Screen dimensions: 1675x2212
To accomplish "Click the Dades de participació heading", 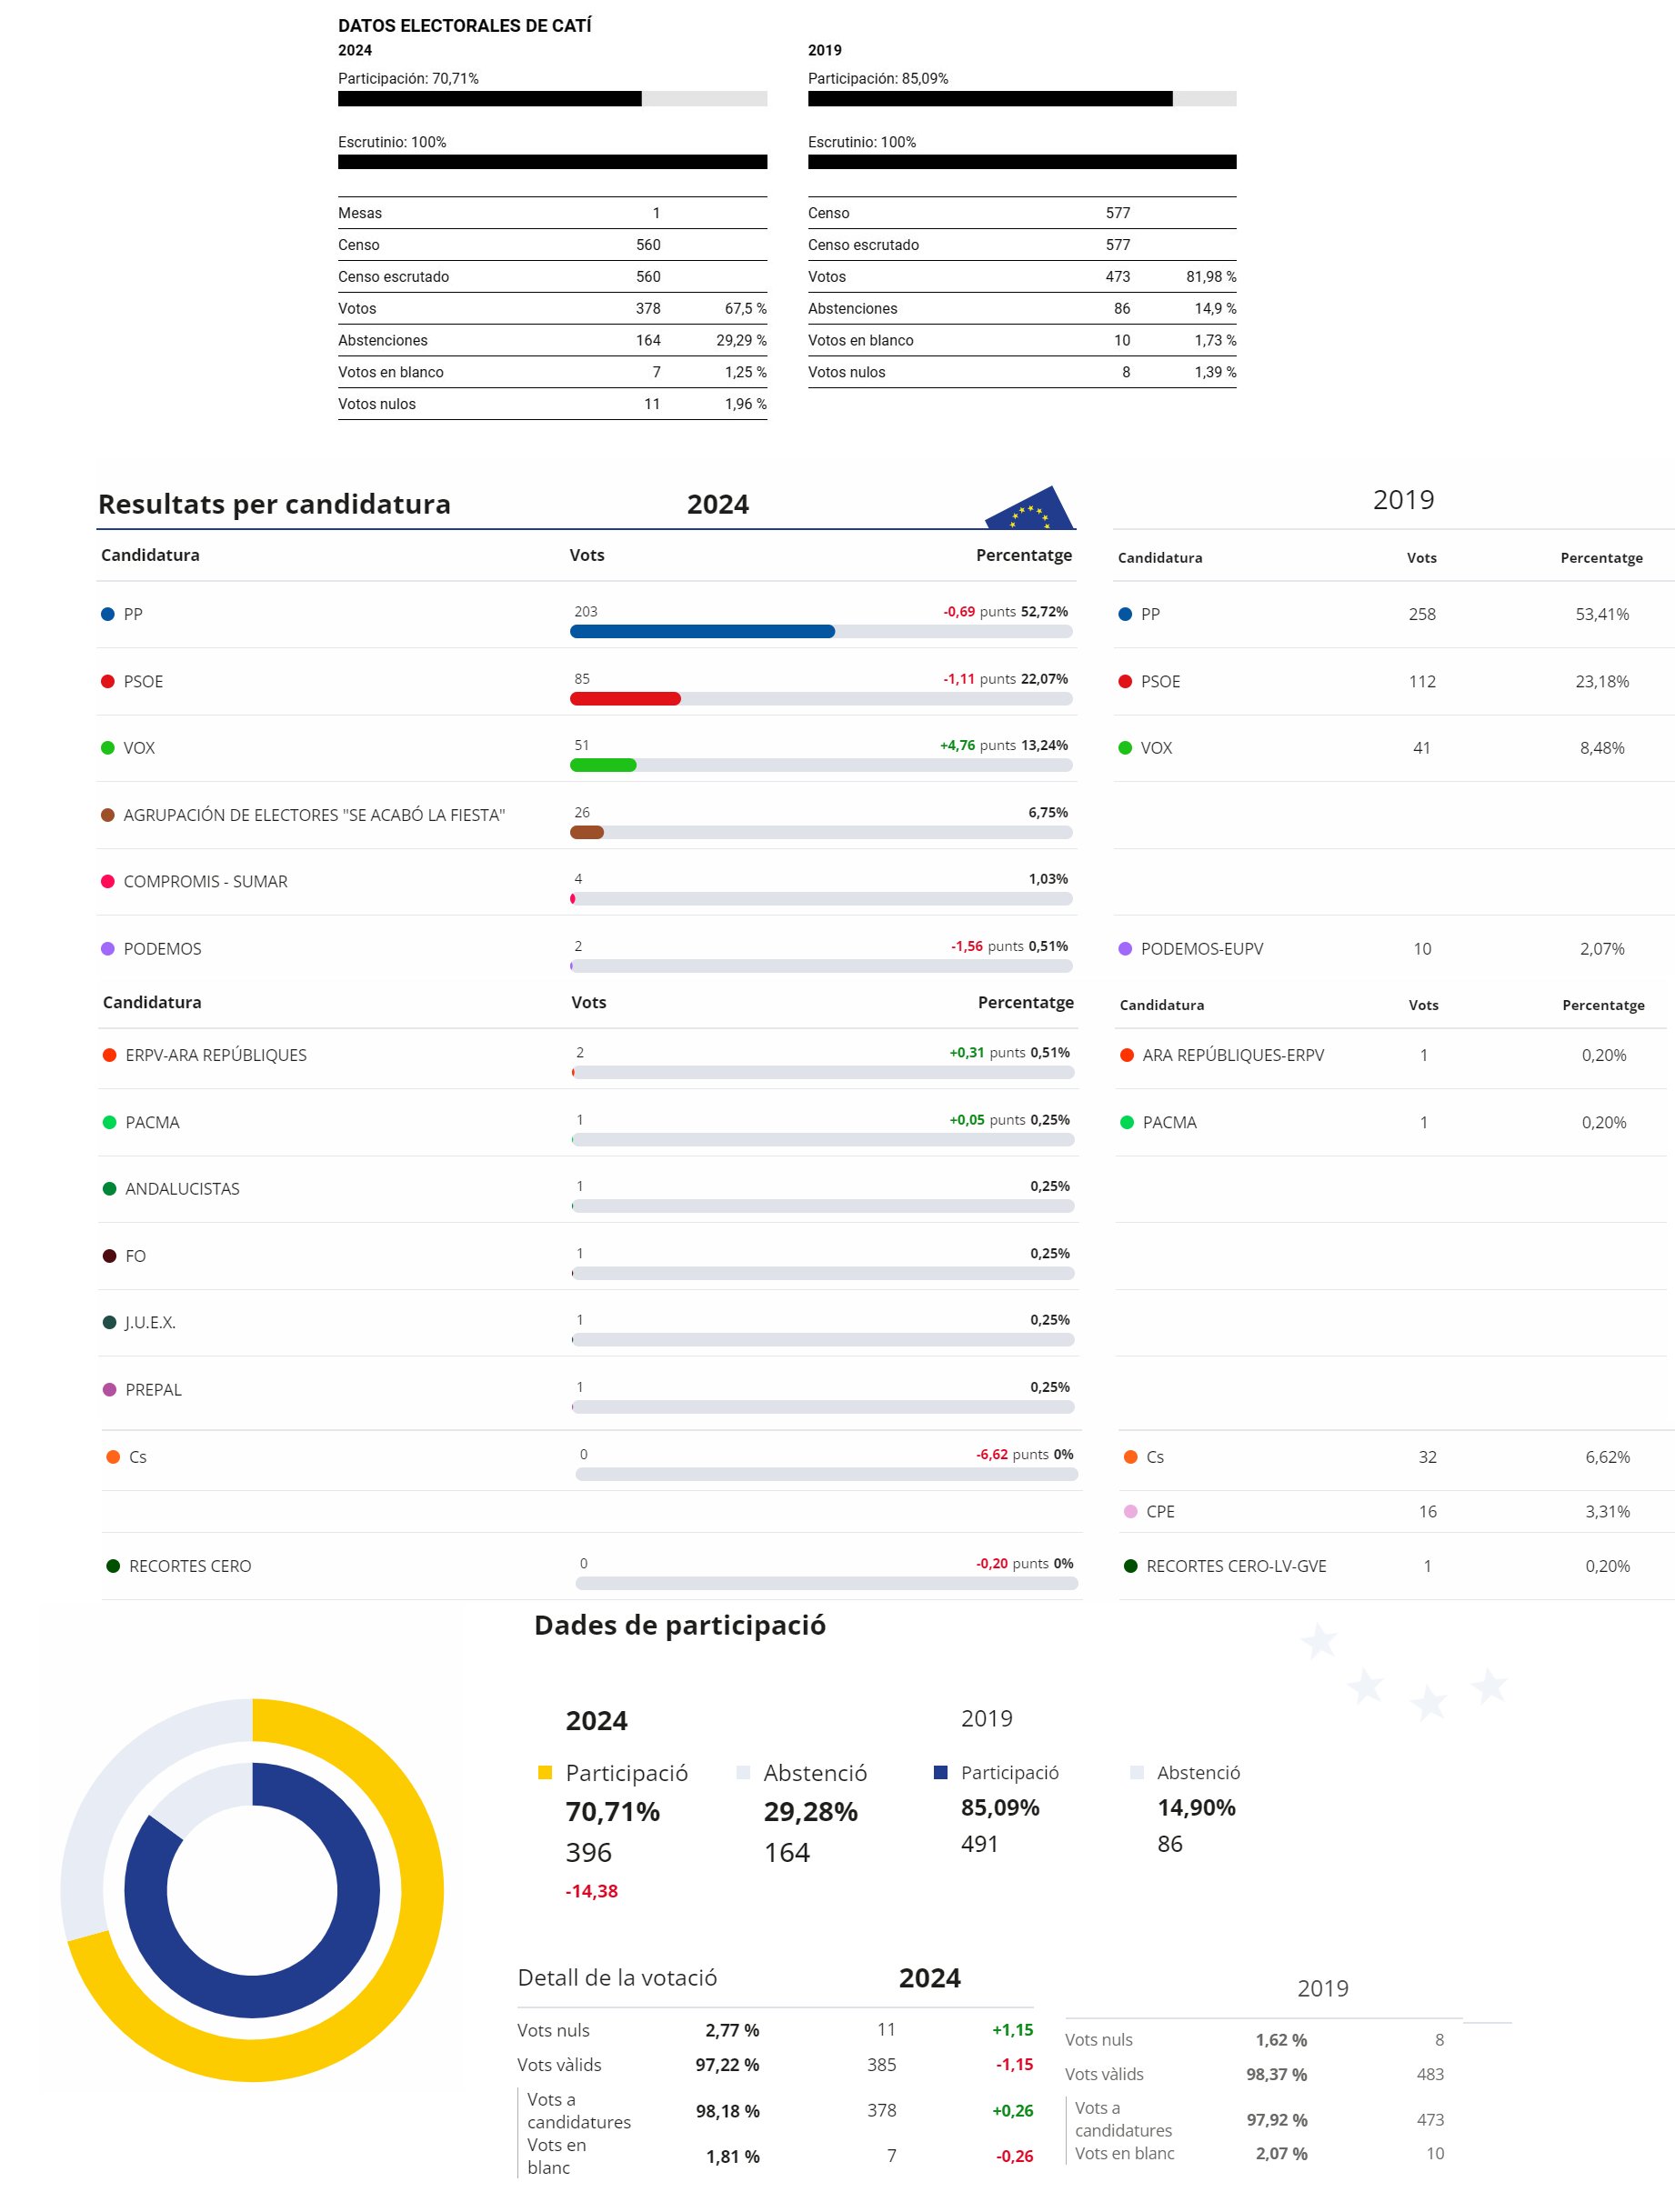I will 680,1625.
